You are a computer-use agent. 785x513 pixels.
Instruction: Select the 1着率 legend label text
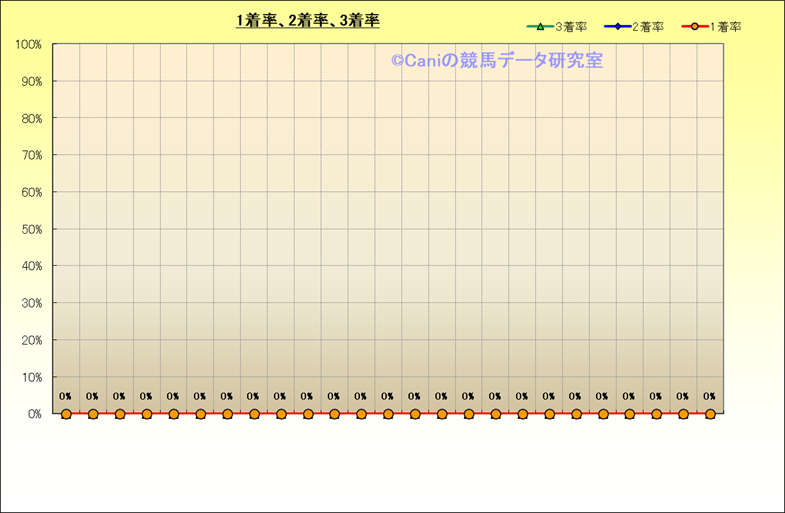(725, 27)
